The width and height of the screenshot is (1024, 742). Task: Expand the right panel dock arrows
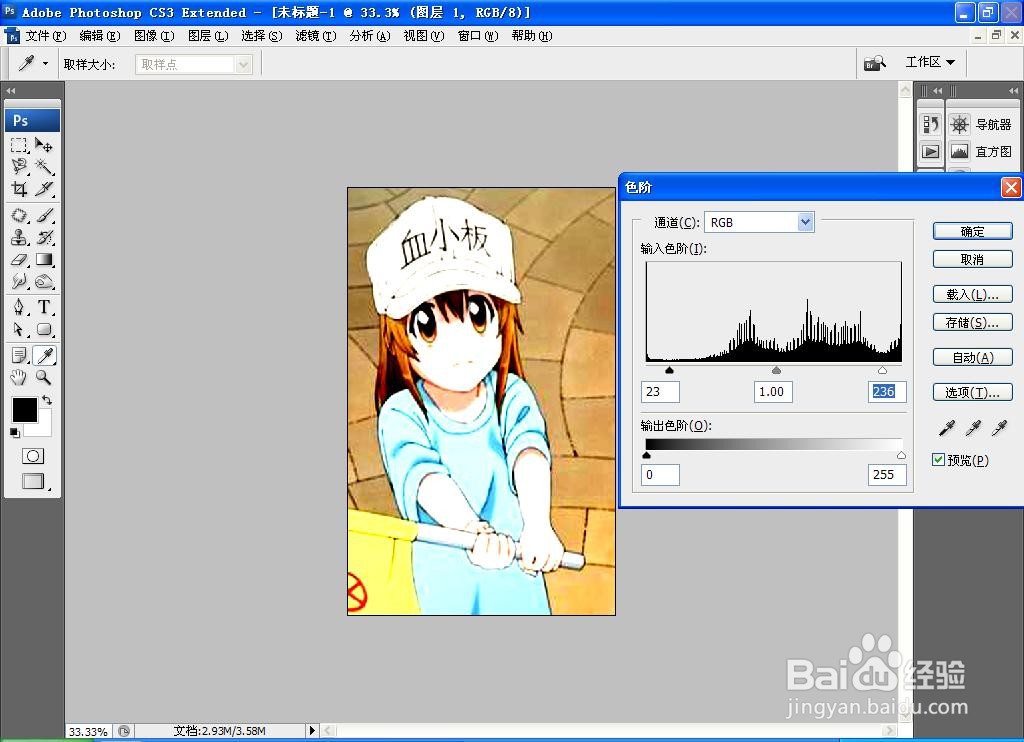point(1012,91)
